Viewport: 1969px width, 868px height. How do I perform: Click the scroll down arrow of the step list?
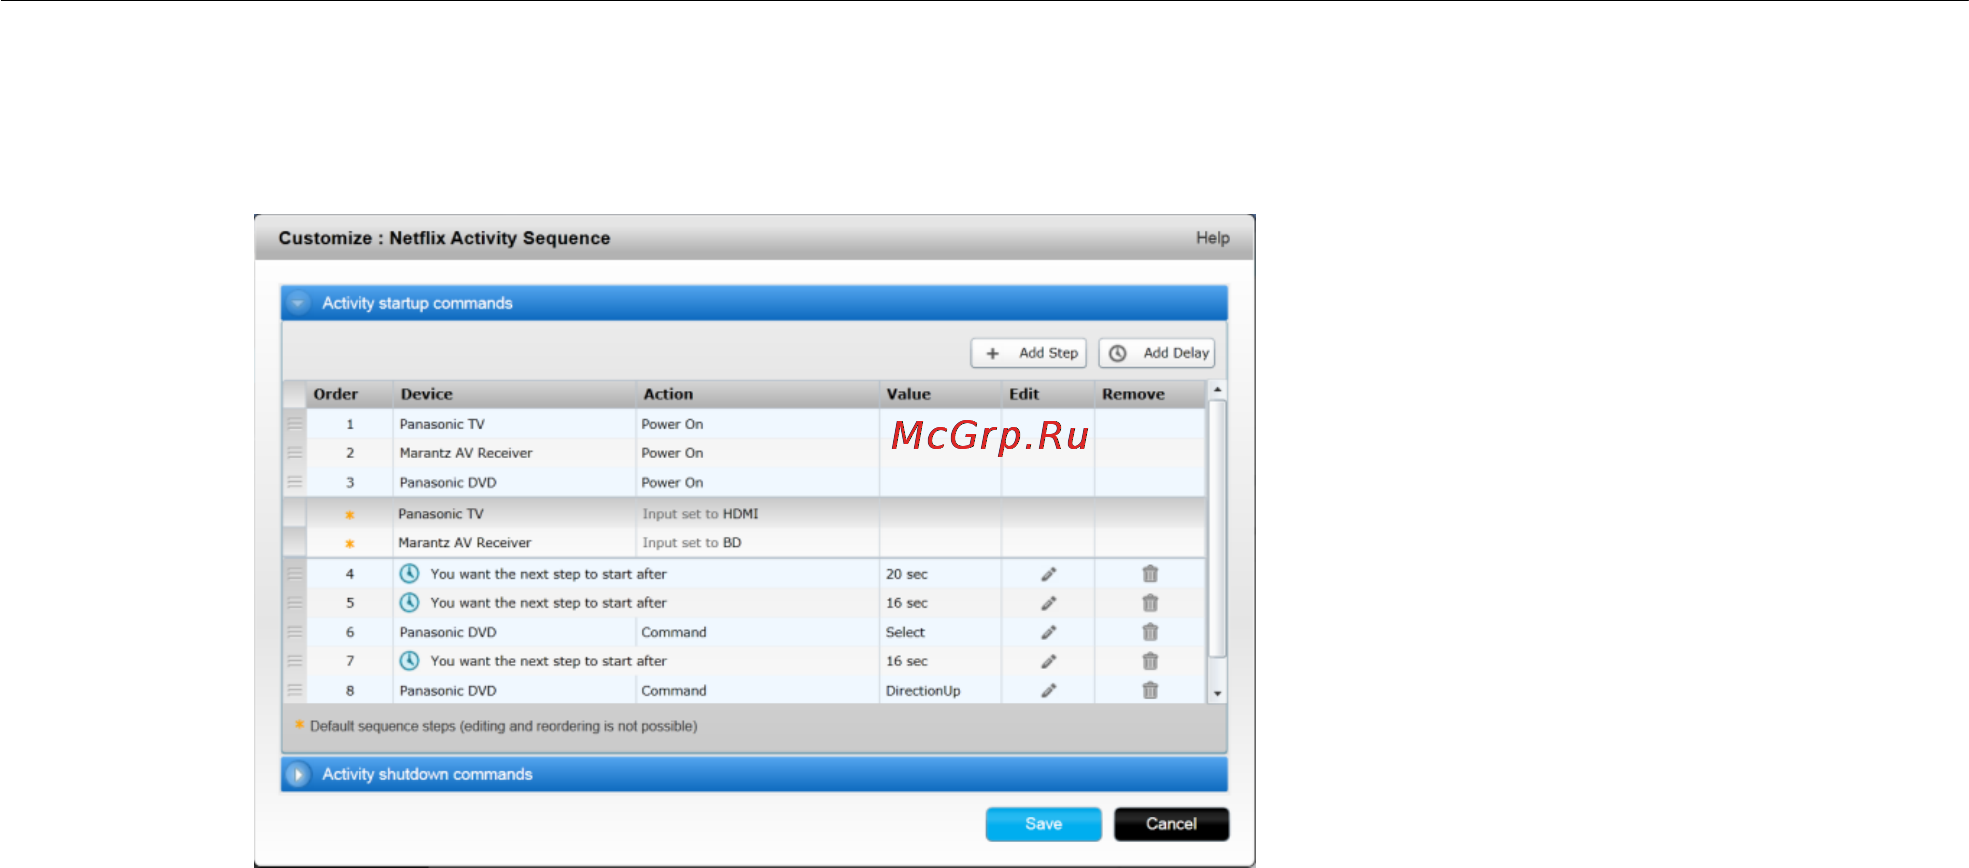pos(1217,693)
